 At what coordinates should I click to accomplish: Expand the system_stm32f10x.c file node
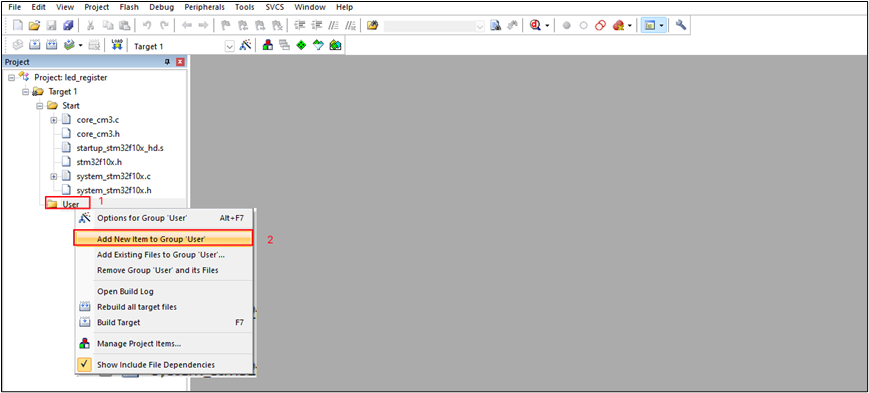[54, 176]
